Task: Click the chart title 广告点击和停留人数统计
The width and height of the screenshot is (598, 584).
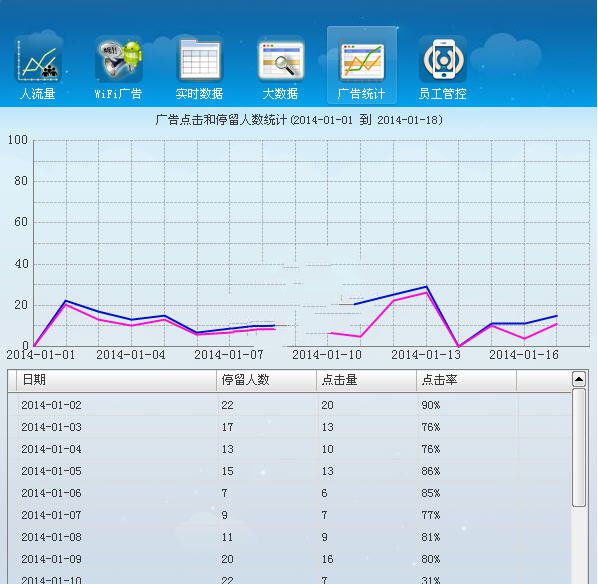Action: pos(221,120)
